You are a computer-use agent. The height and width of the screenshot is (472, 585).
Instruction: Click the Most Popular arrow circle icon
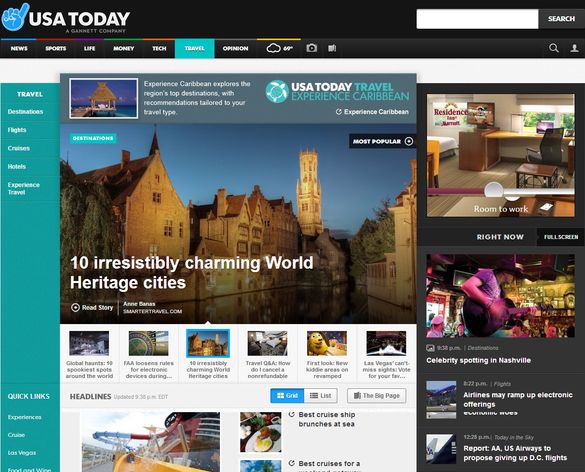[x=409, y=141]
